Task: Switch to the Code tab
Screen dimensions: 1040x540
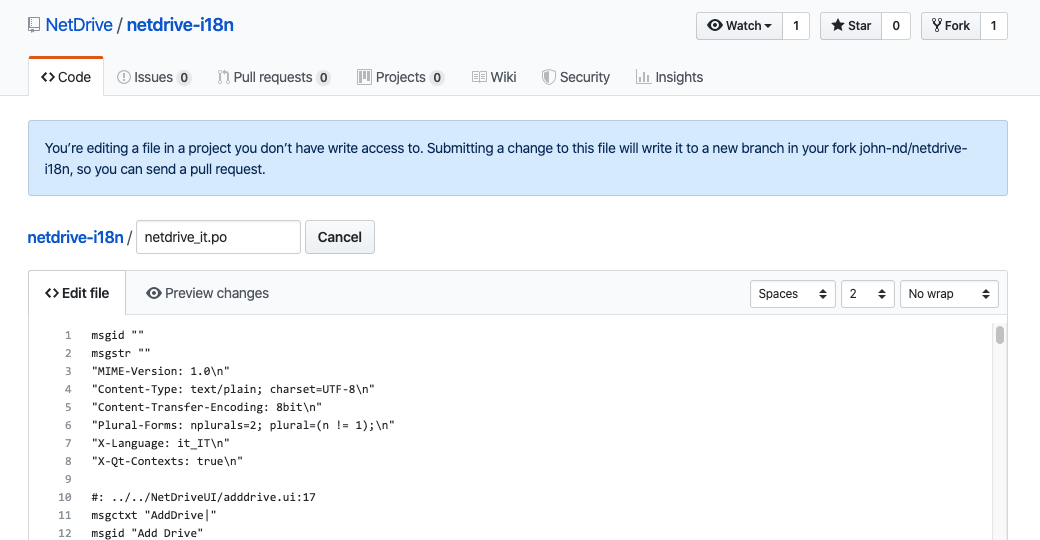Action: (x=66, y=77)
